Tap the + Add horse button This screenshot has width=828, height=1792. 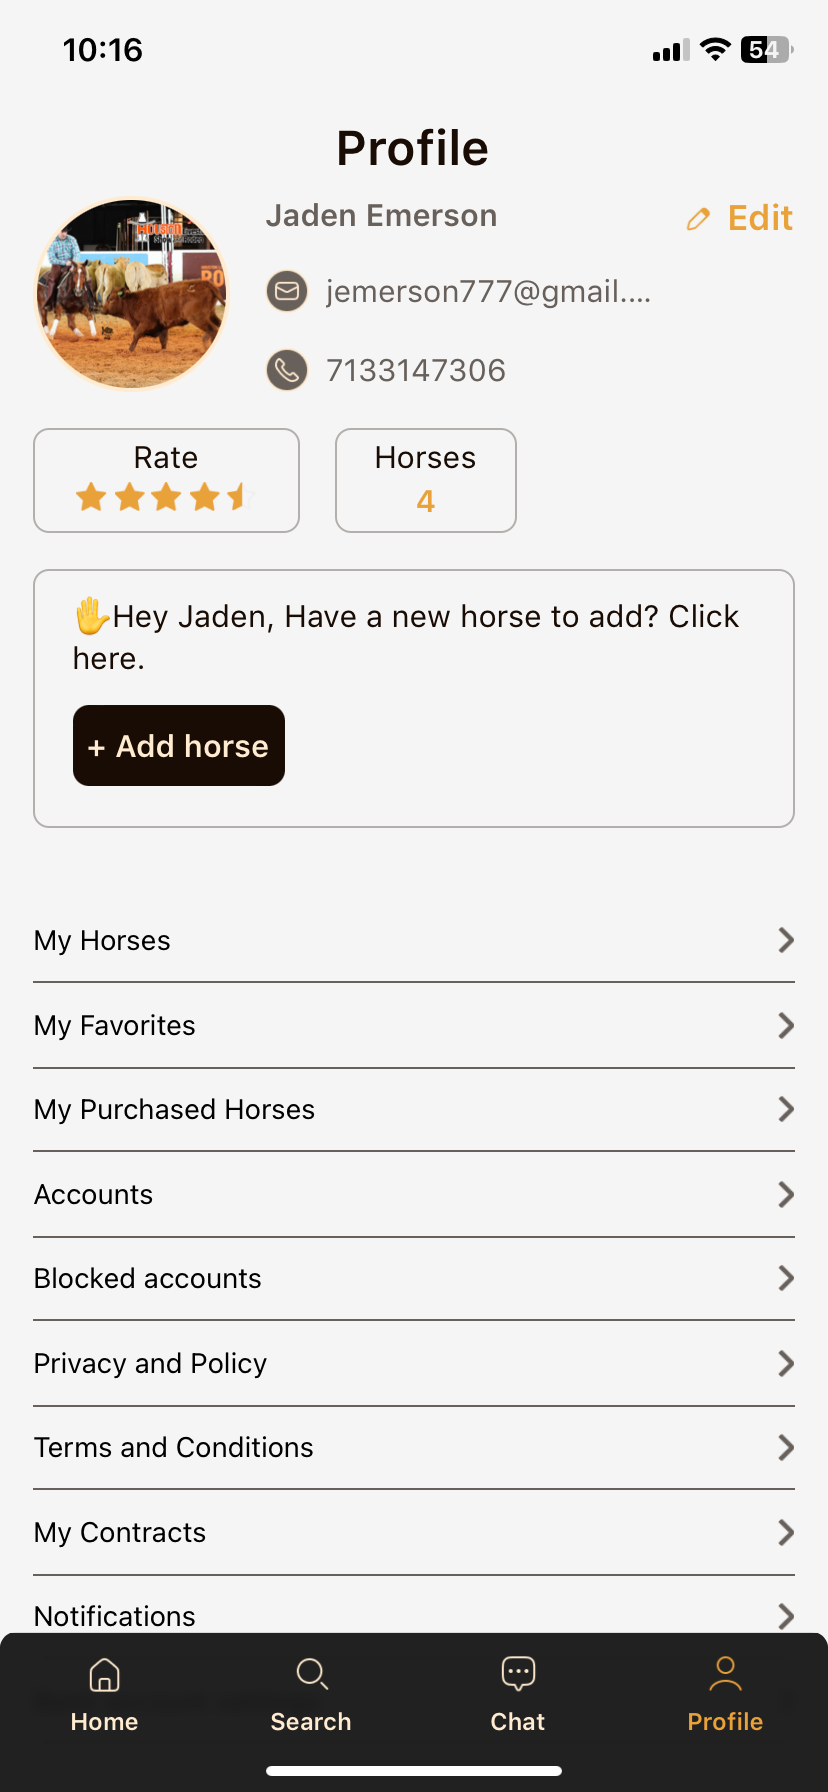[178, 745]
